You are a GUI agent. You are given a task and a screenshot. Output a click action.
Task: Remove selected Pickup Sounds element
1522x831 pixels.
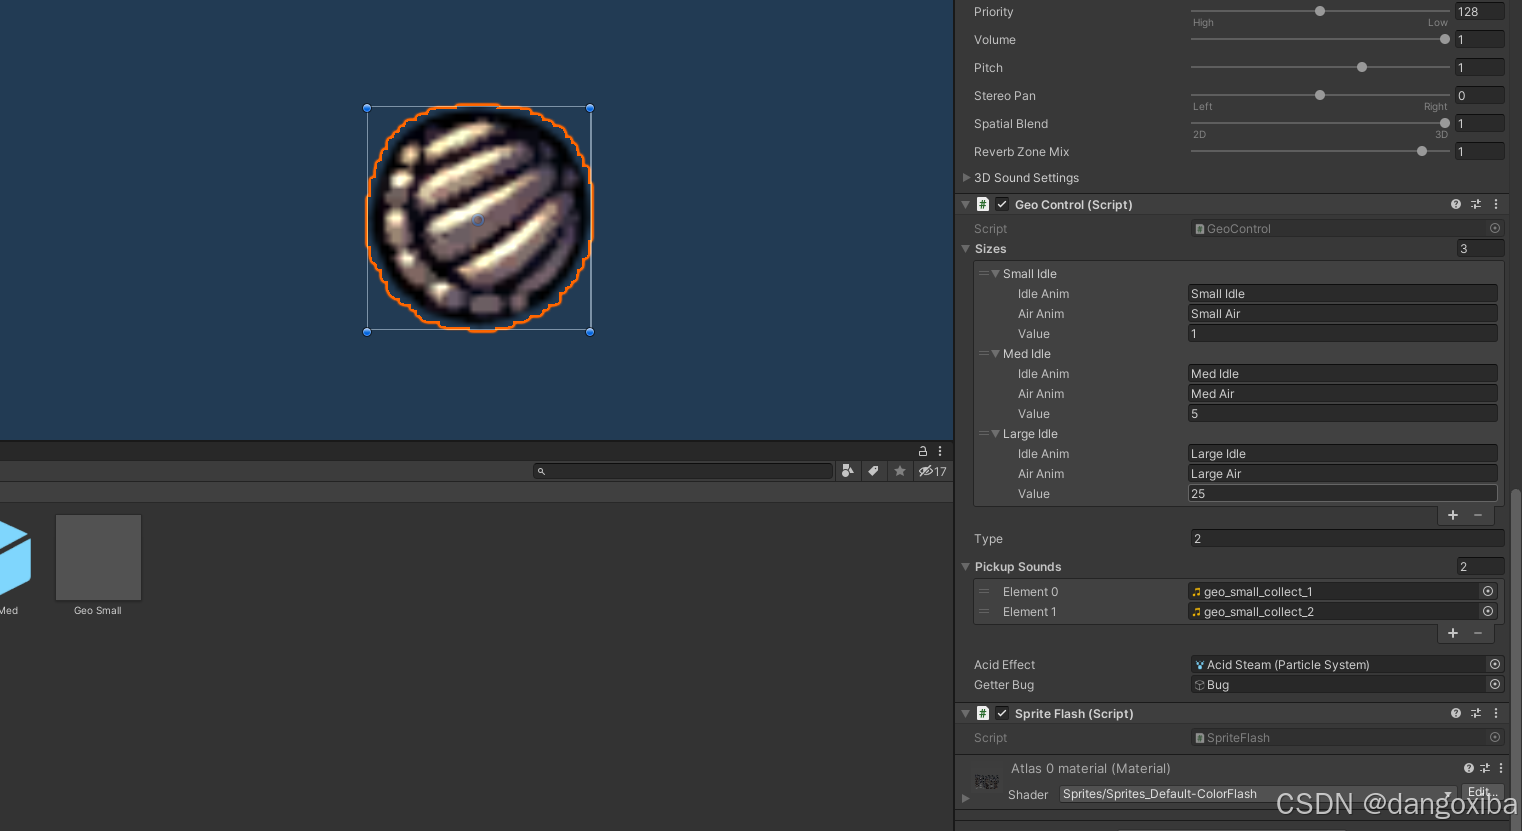pyautogui.click(x=1478, y=633)
